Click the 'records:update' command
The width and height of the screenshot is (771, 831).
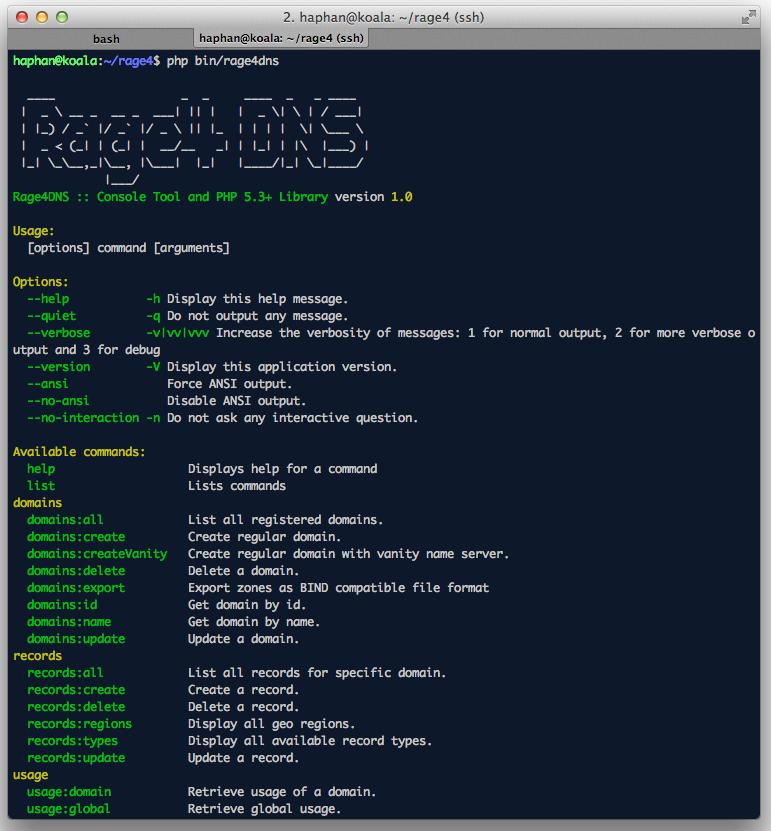click(76, 758)
